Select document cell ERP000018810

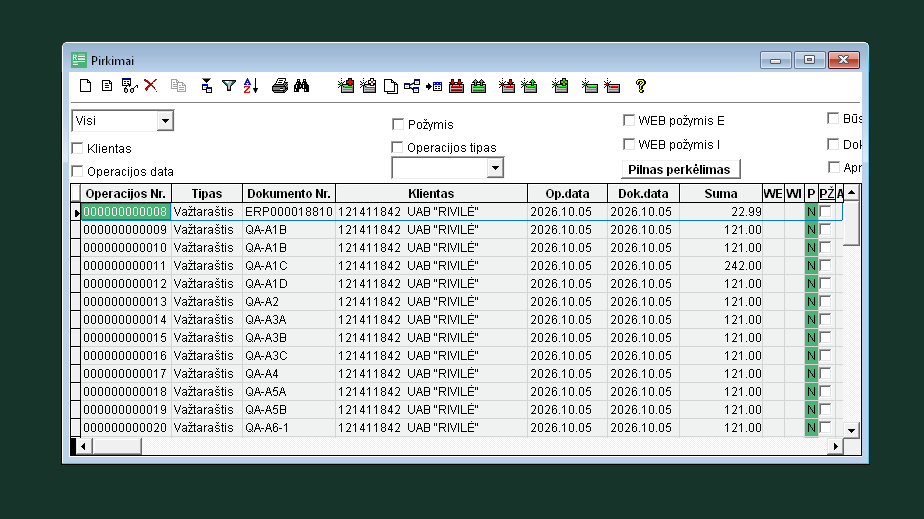pyautogui.click(x=289, y=211)
